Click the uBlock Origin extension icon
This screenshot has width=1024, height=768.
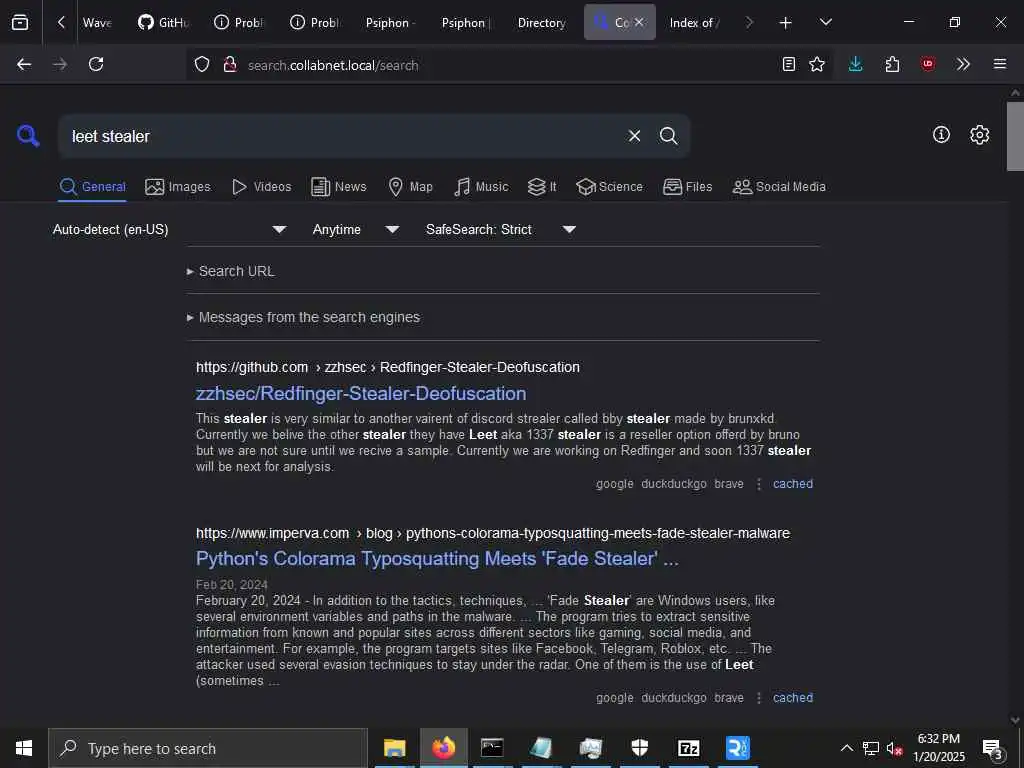pos(928,64)
